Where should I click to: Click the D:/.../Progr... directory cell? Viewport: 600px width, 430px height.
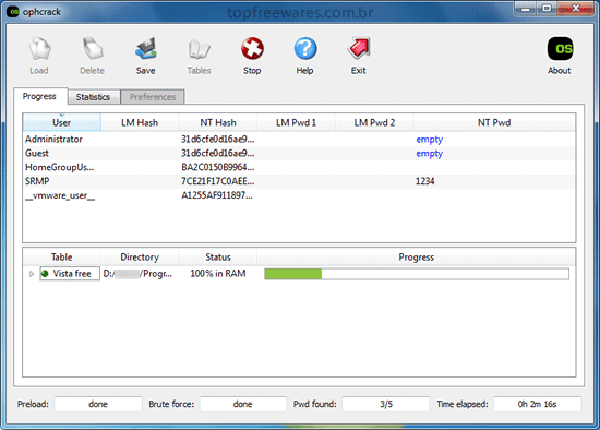(138, 274)
